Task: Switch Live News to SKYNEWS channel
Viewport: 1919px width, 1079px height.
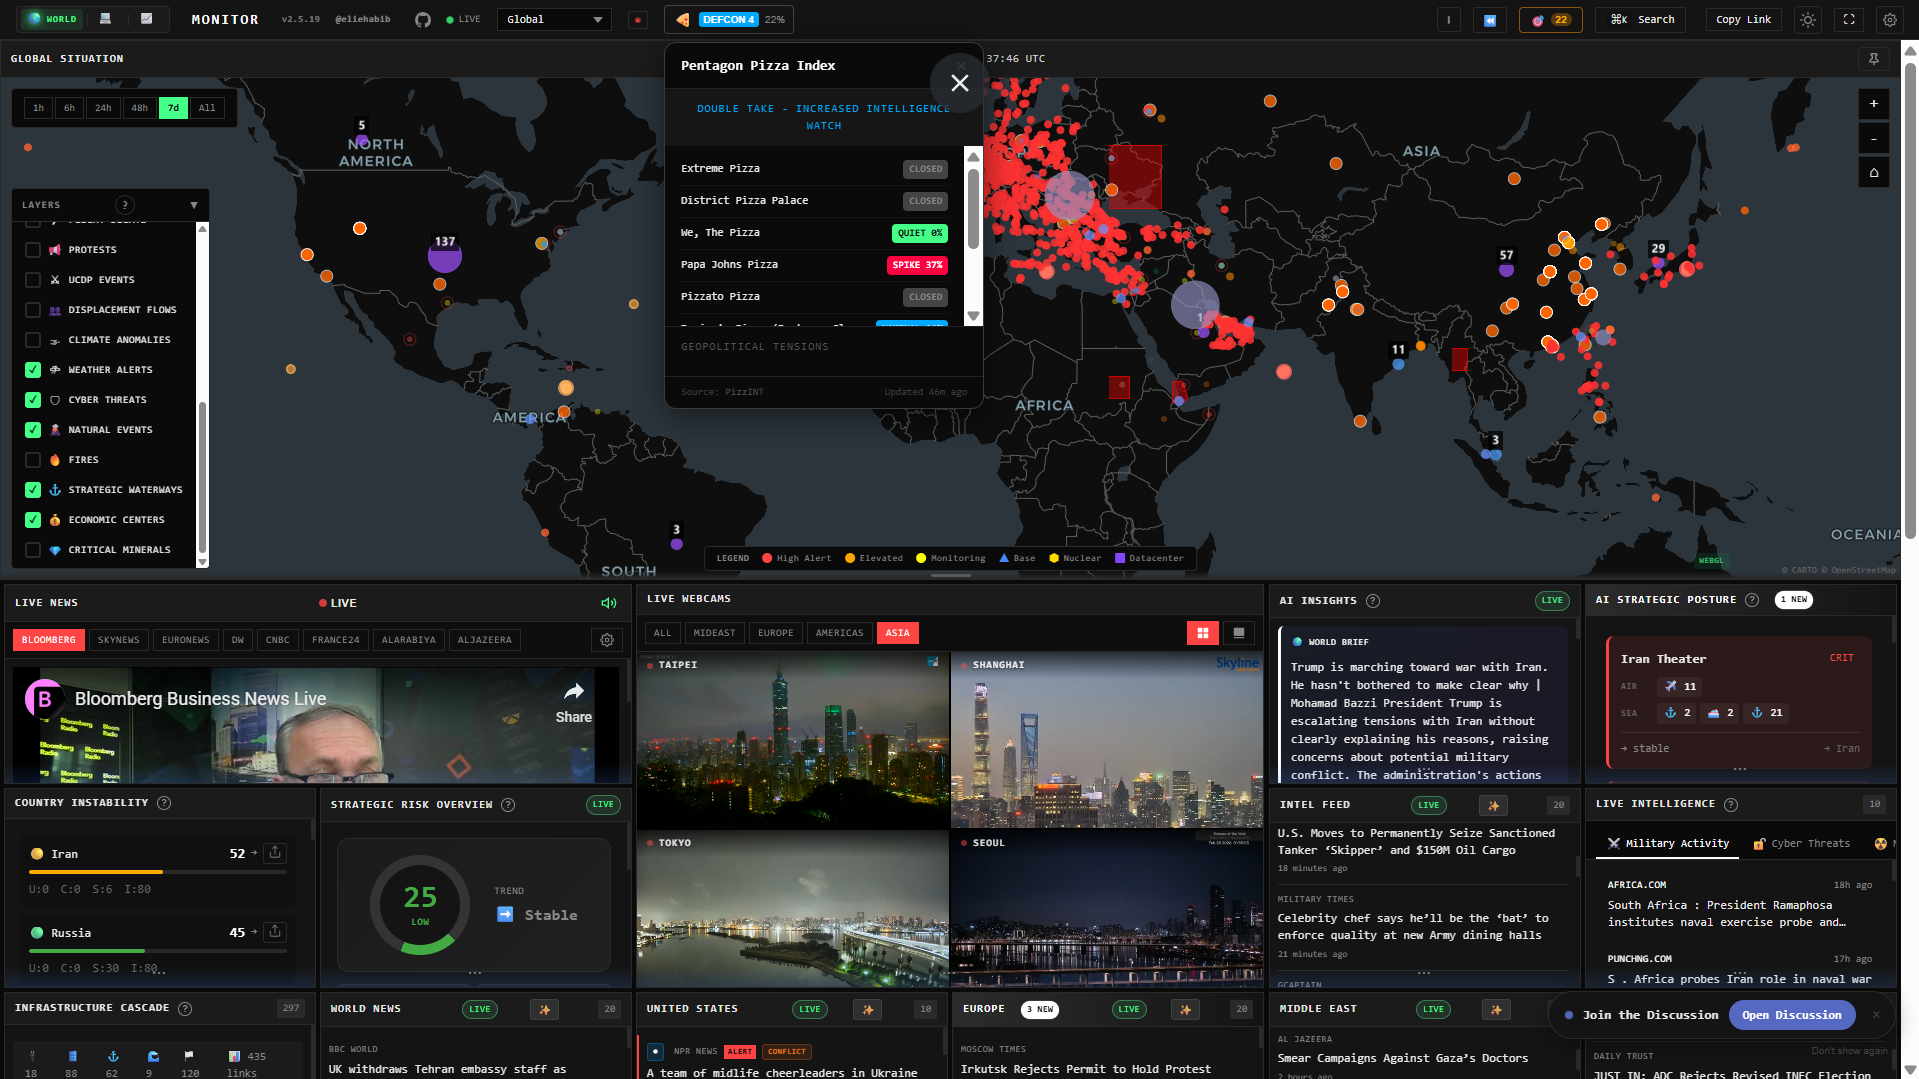Action: [x=119, y=640]
